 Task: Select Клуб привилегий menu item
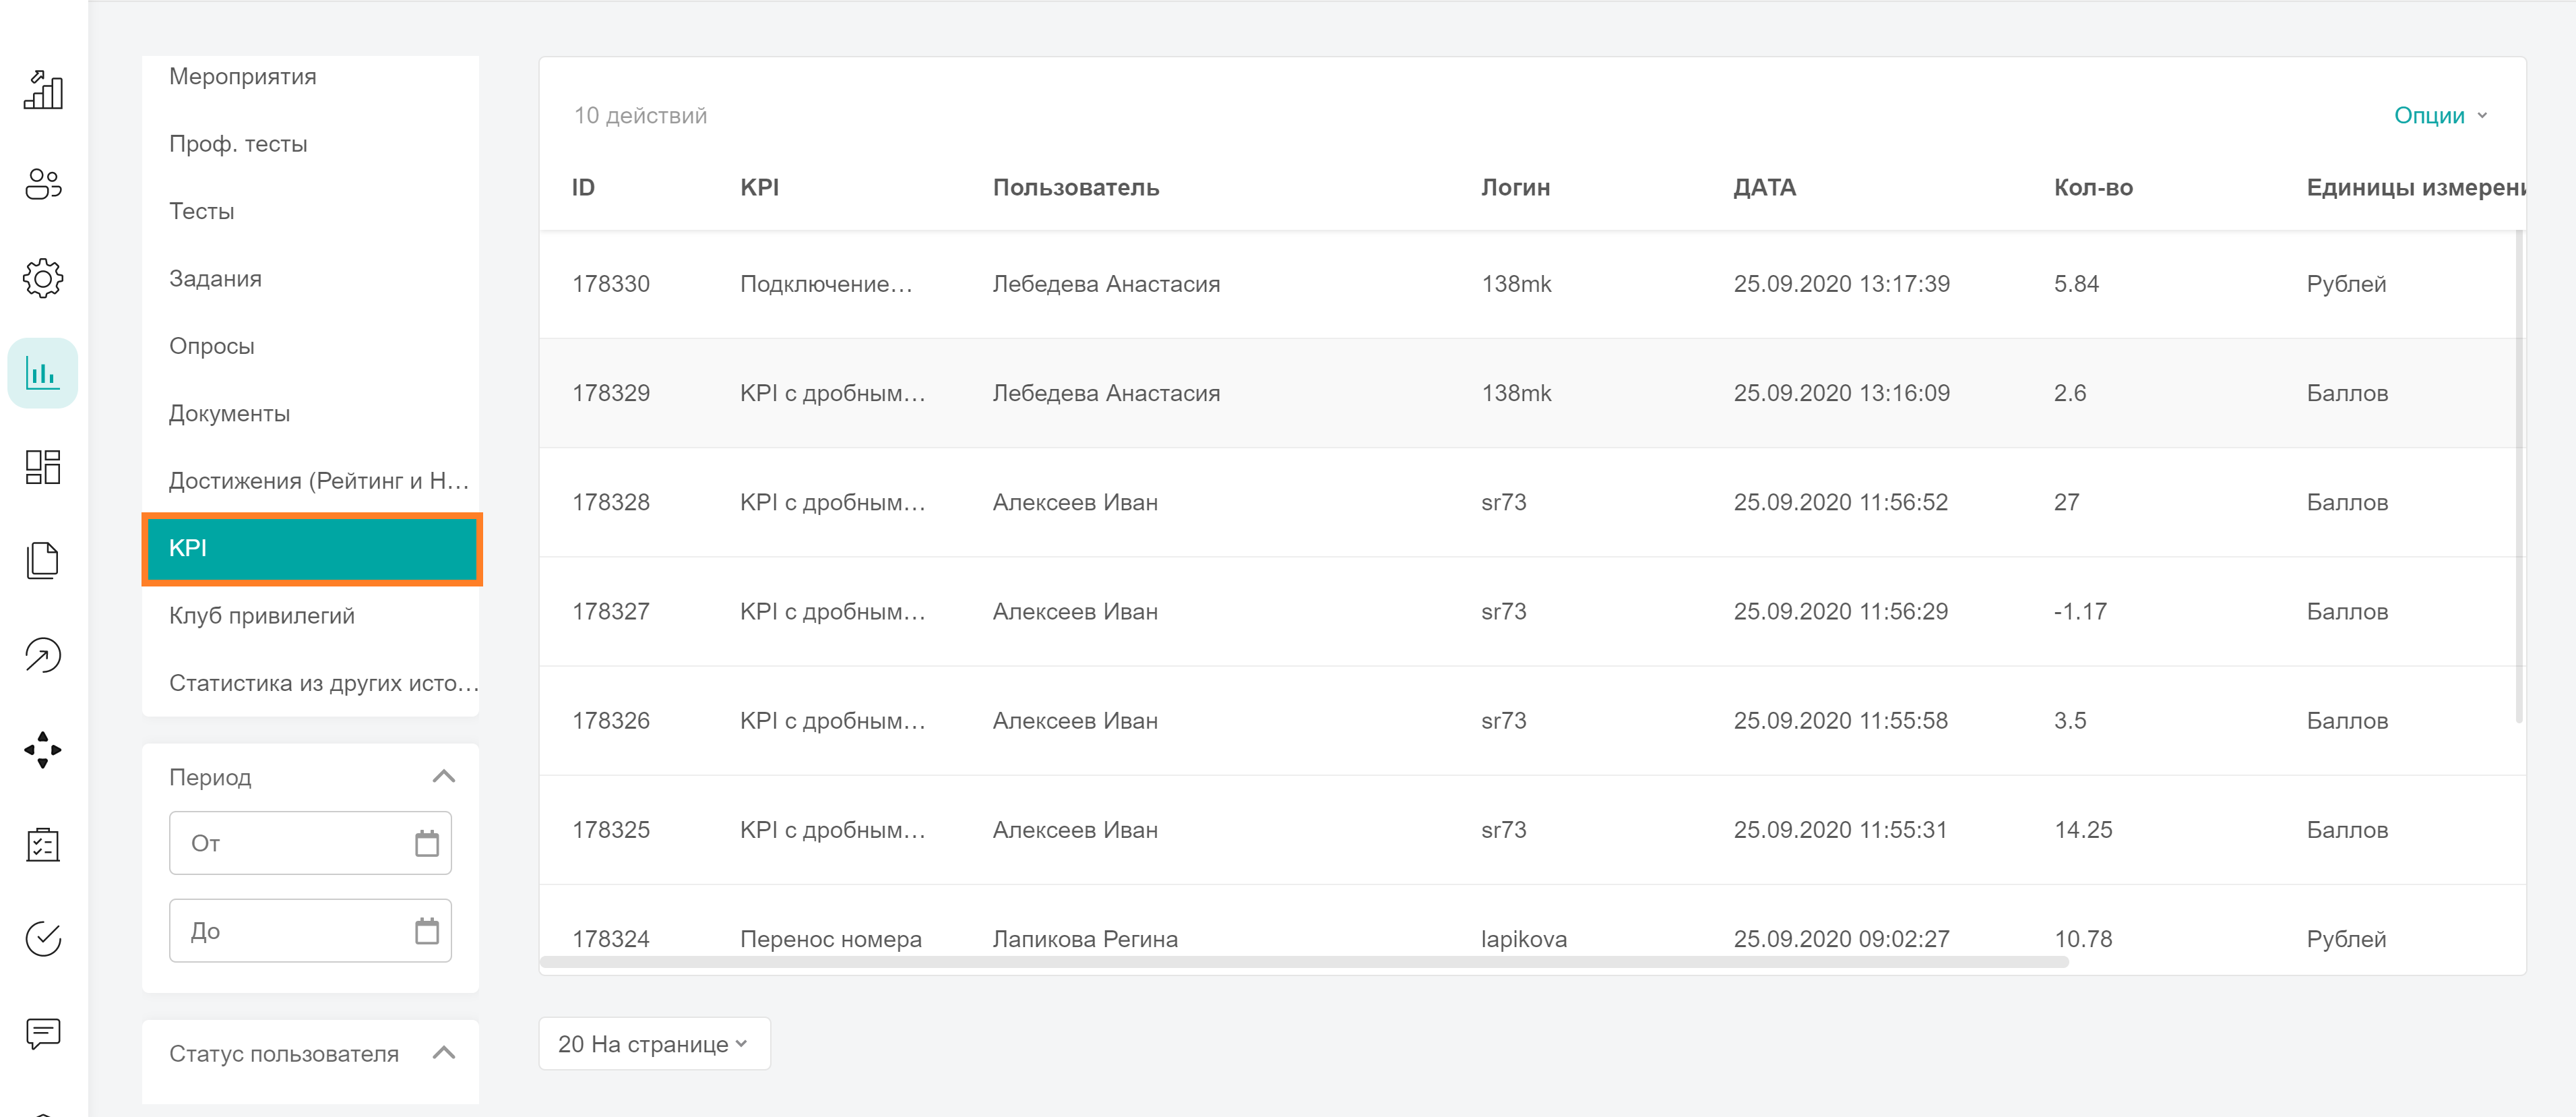point(261,616)
